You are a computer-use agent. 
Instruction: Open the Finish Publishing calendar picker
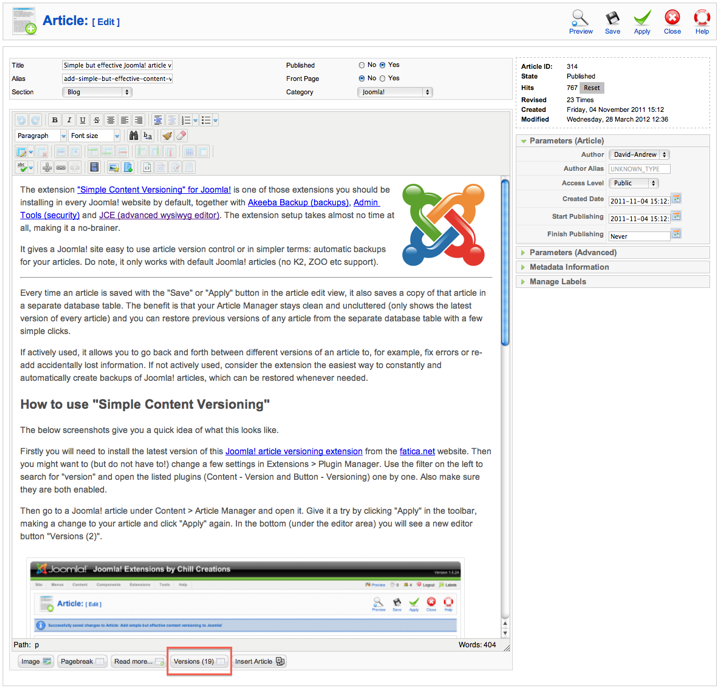pyautogui.click(x=676, y=234)
